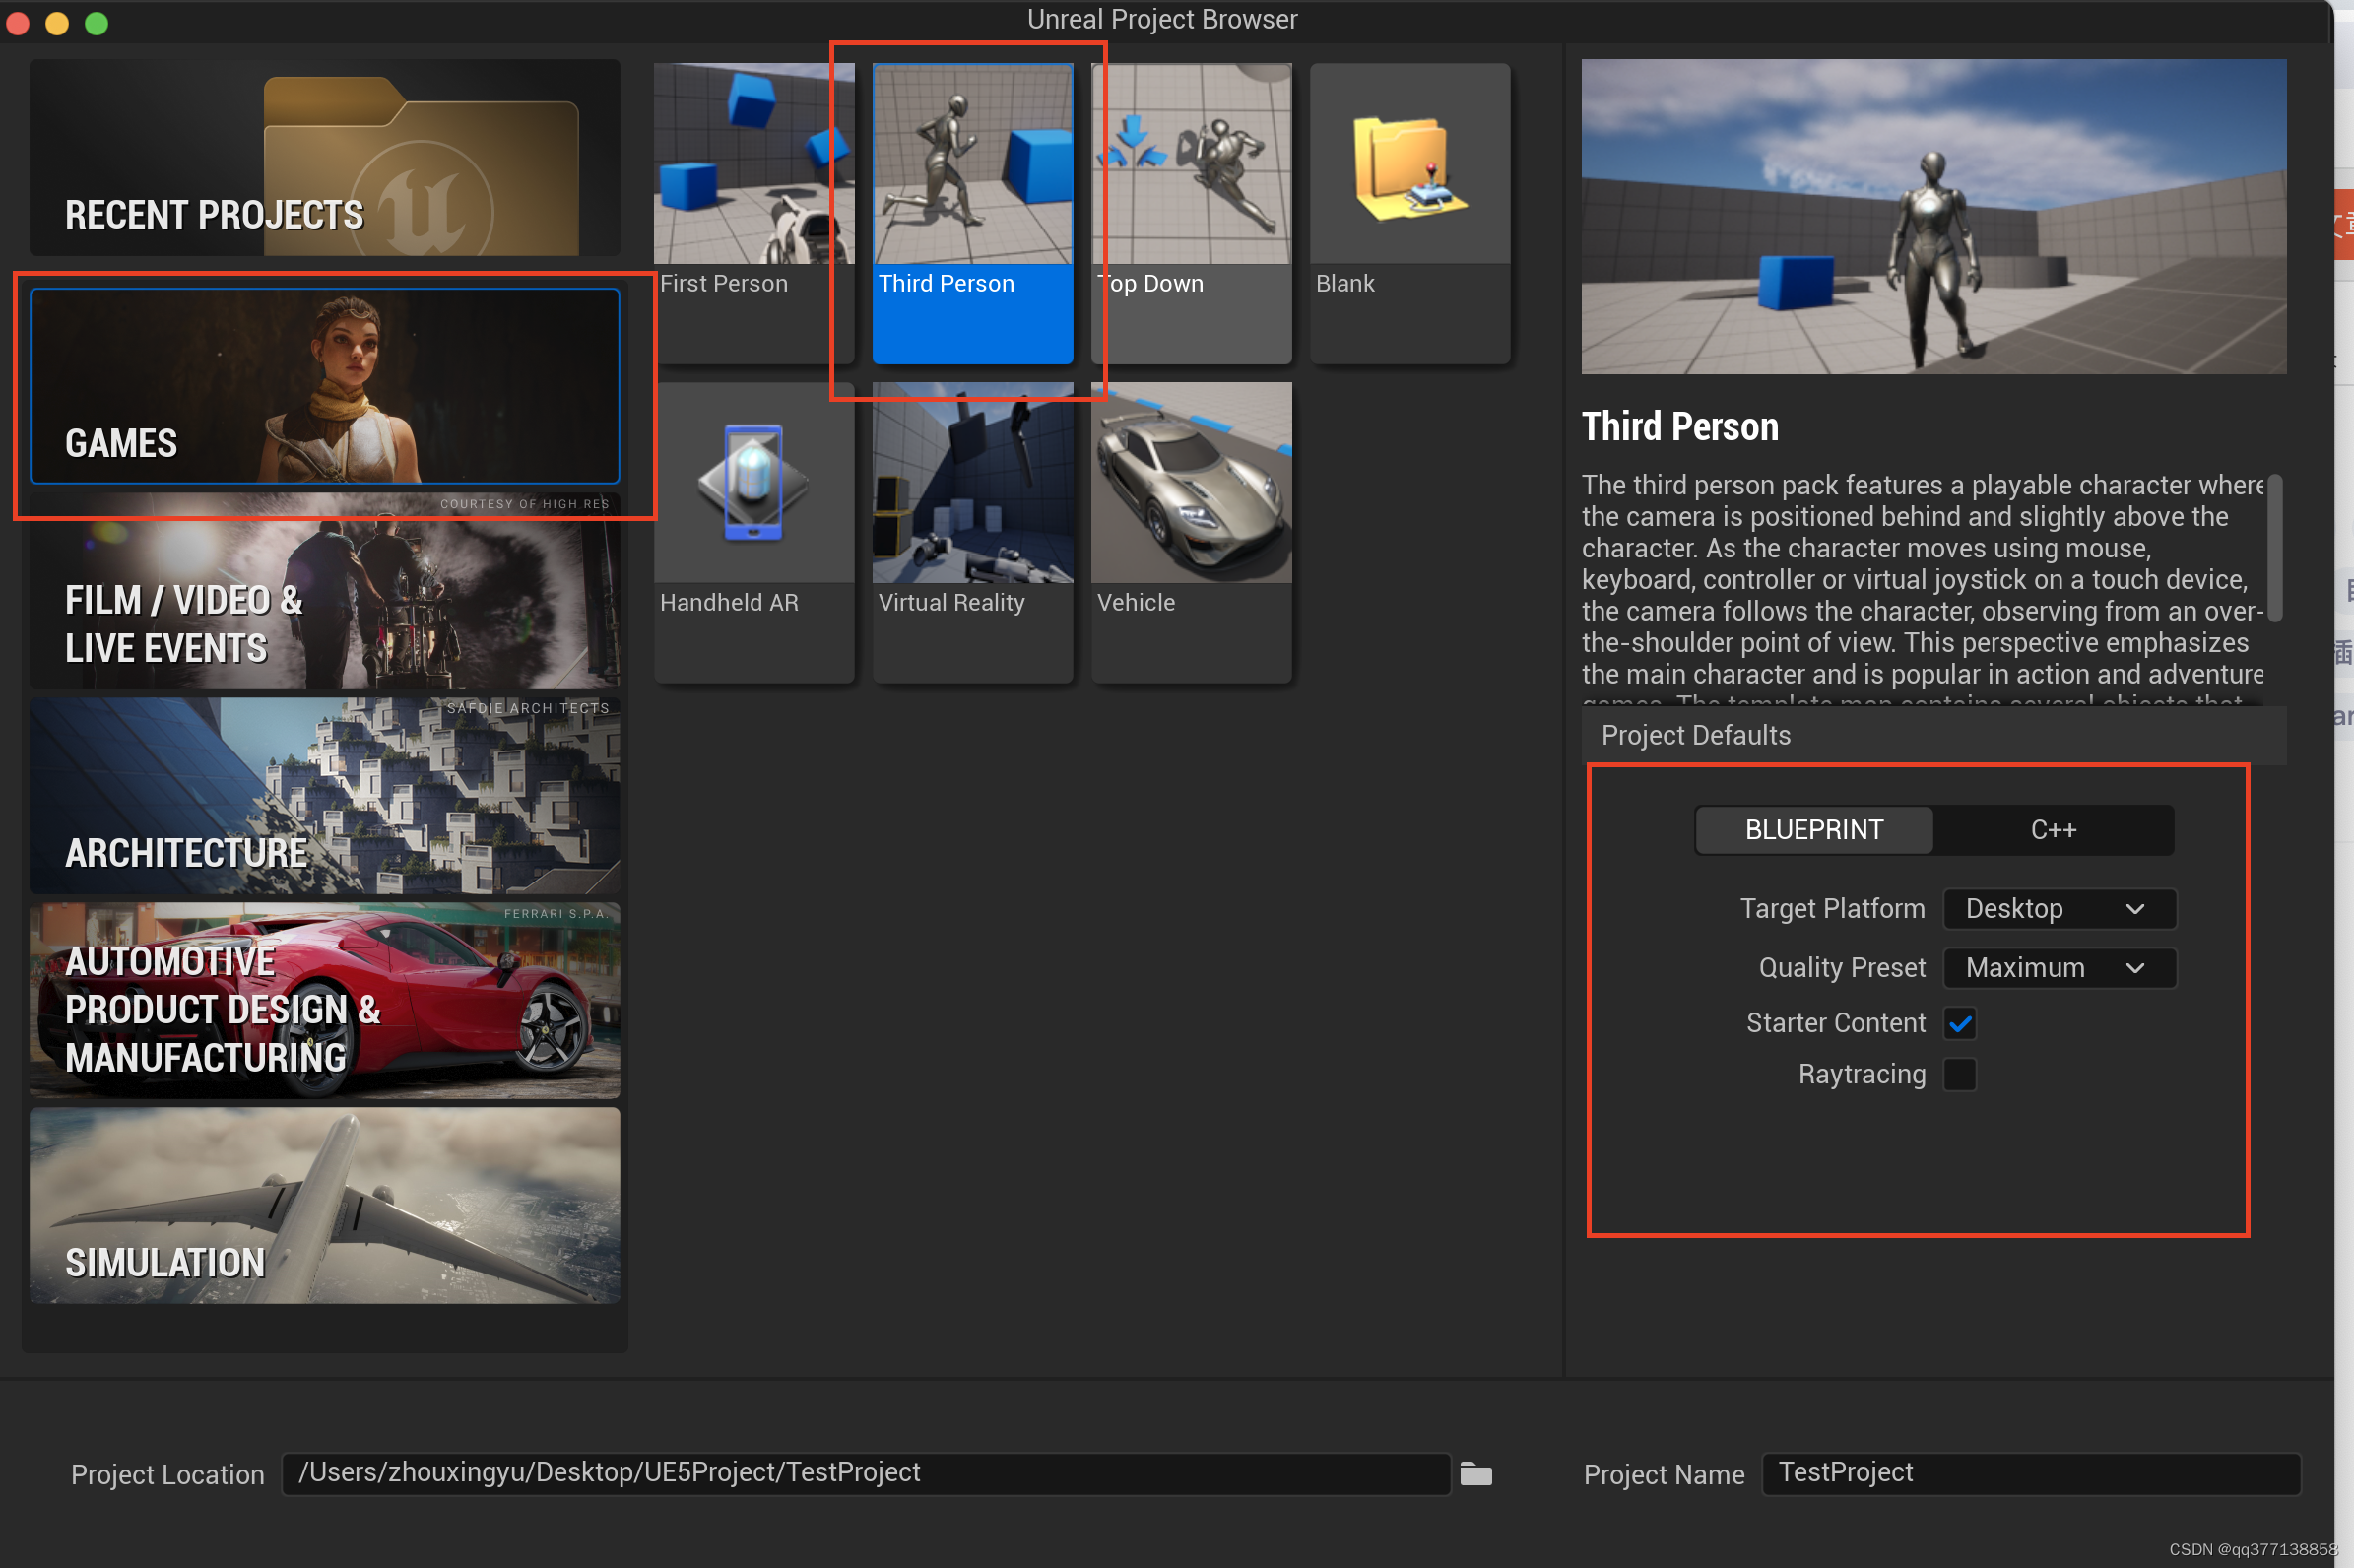This screenshot has height=1568, width=2354.
Task: Click the browse folder icon for Project Location
Action: (x=1475, y=1473)
